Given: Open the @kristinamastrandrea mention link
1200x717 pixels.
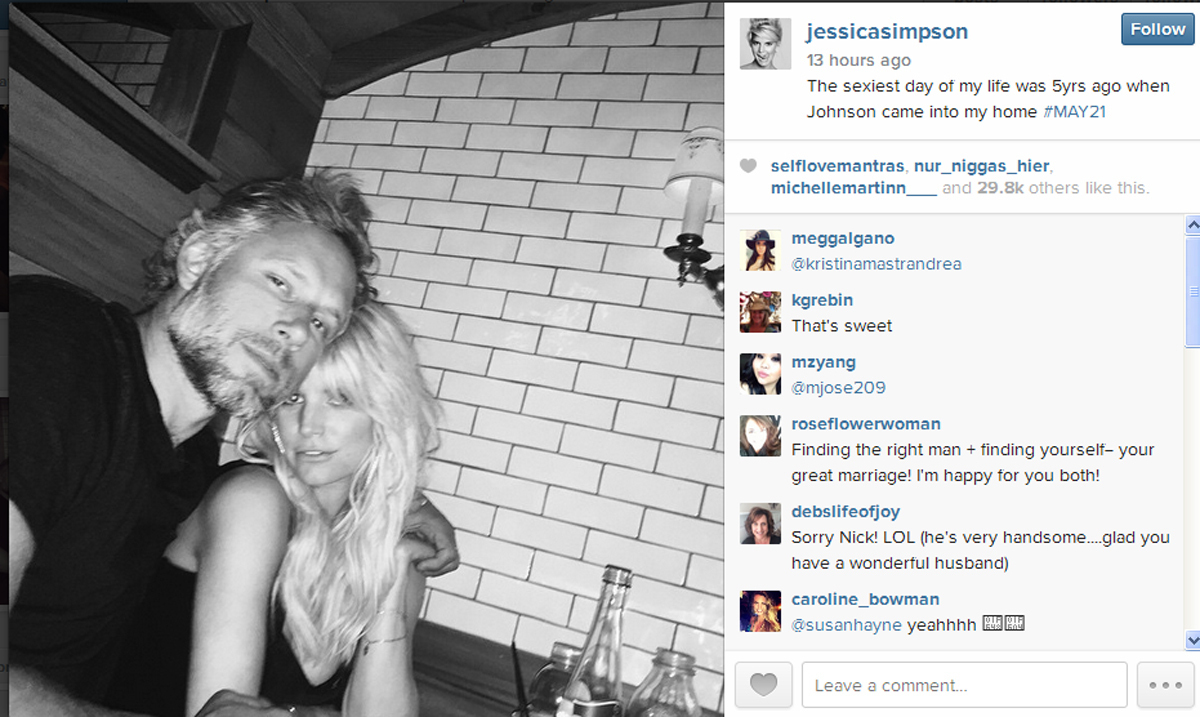Looking at the screenshot, I should (x=878, y=264).
